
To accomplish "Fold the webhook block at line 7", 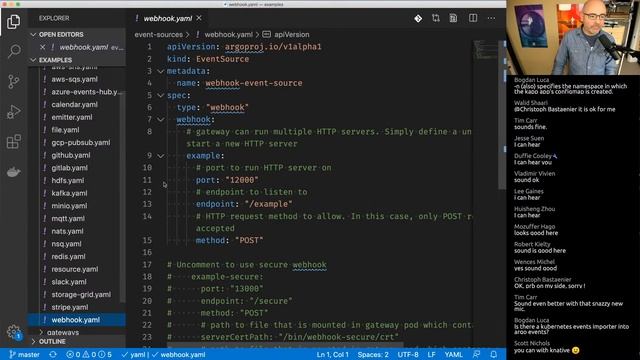I will coord(160,120).
